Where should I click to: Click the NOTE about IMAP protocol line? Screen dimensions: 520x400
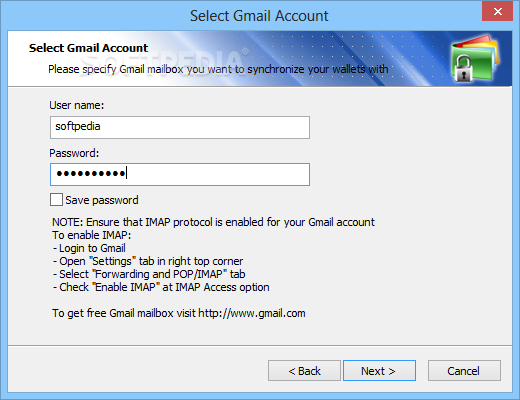[x=213, y=222]
